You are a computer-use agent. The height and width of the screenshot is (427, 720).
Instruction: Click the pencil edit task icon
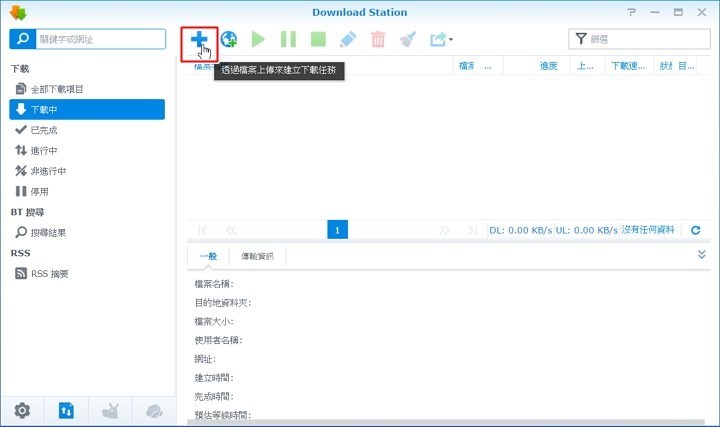pyautogui.click(x=347, y=40)
